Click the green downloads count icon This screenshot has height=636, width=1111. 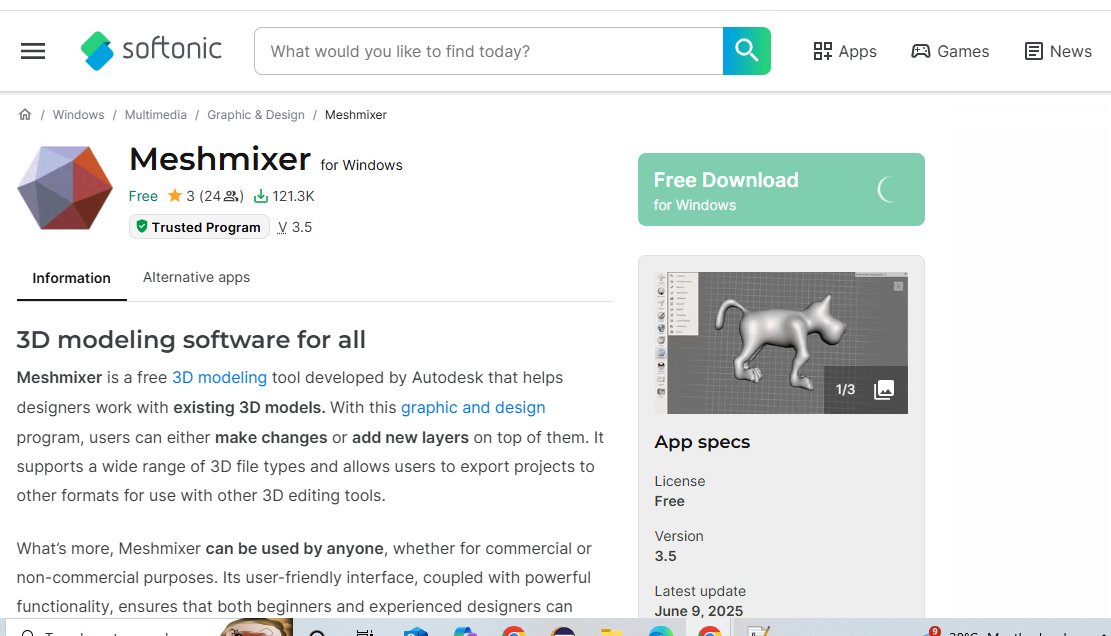[x=261, y=196]
